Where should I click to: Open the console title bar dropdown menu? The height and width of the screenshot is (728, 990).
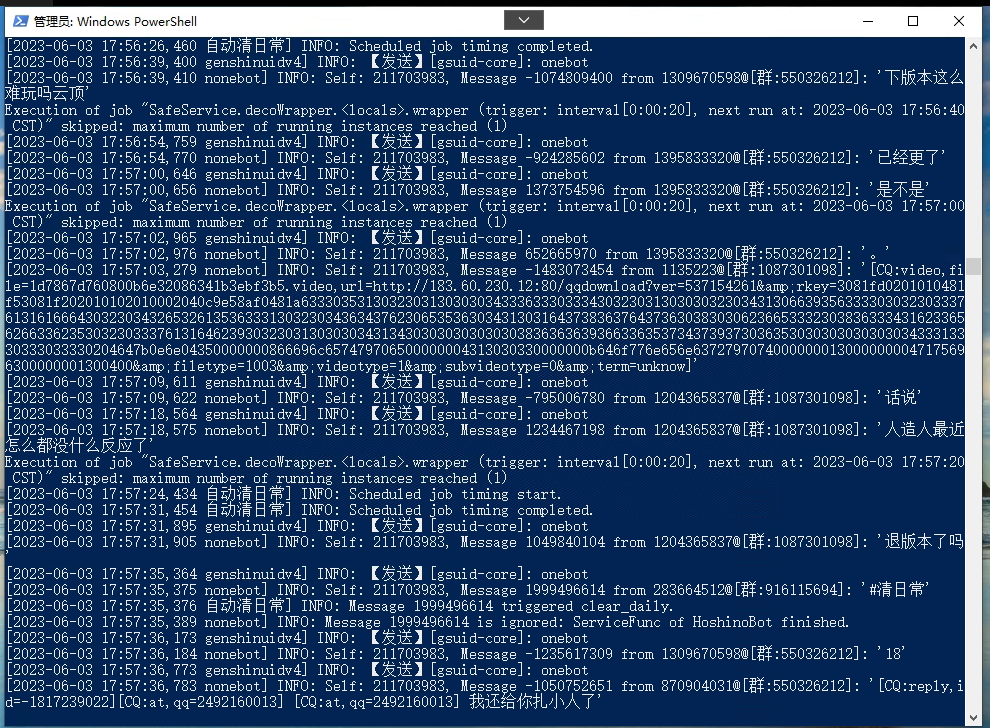524,20
